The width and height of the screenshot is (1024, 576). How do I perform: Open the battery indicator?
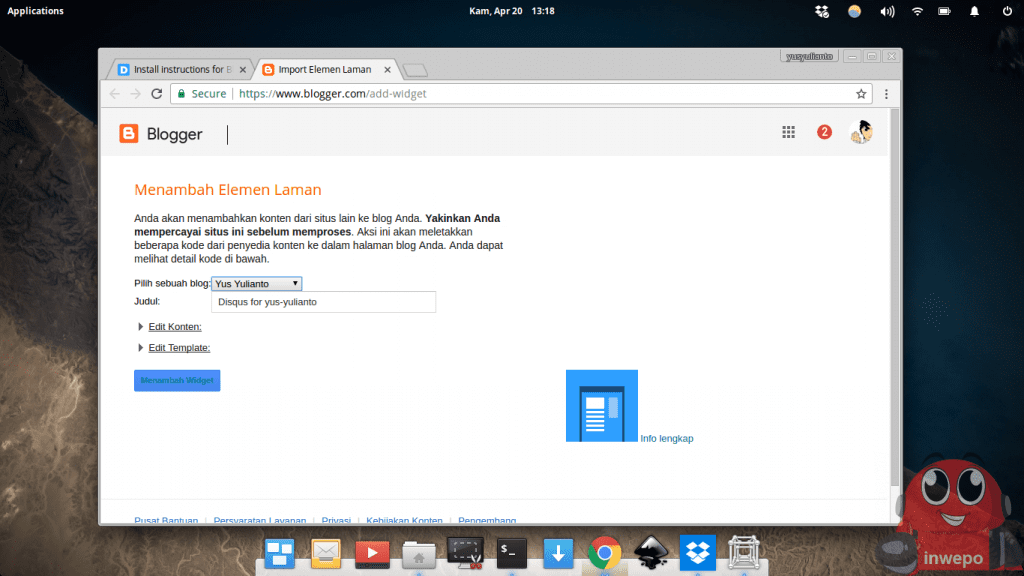944,11
